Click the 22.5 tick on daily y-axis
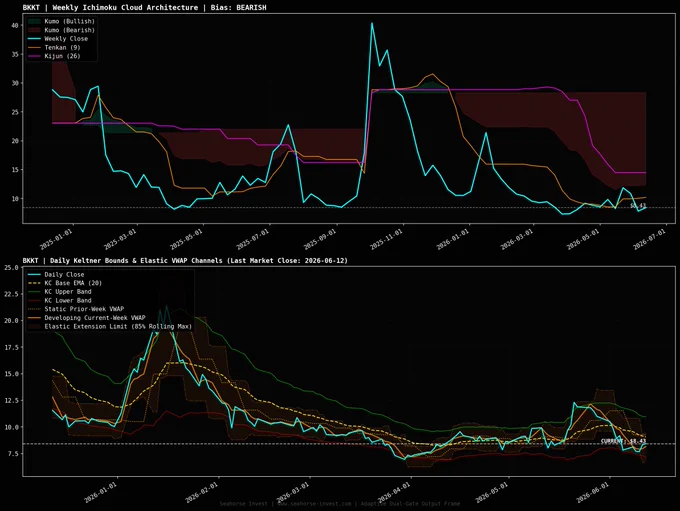The image size is (680, 511). 11,294
